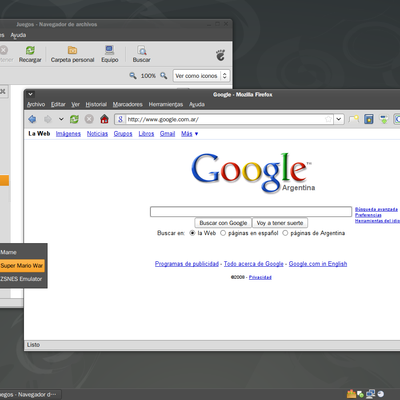Click the Google.com in English link
The image size is (400, 400).
click(318, 264)
